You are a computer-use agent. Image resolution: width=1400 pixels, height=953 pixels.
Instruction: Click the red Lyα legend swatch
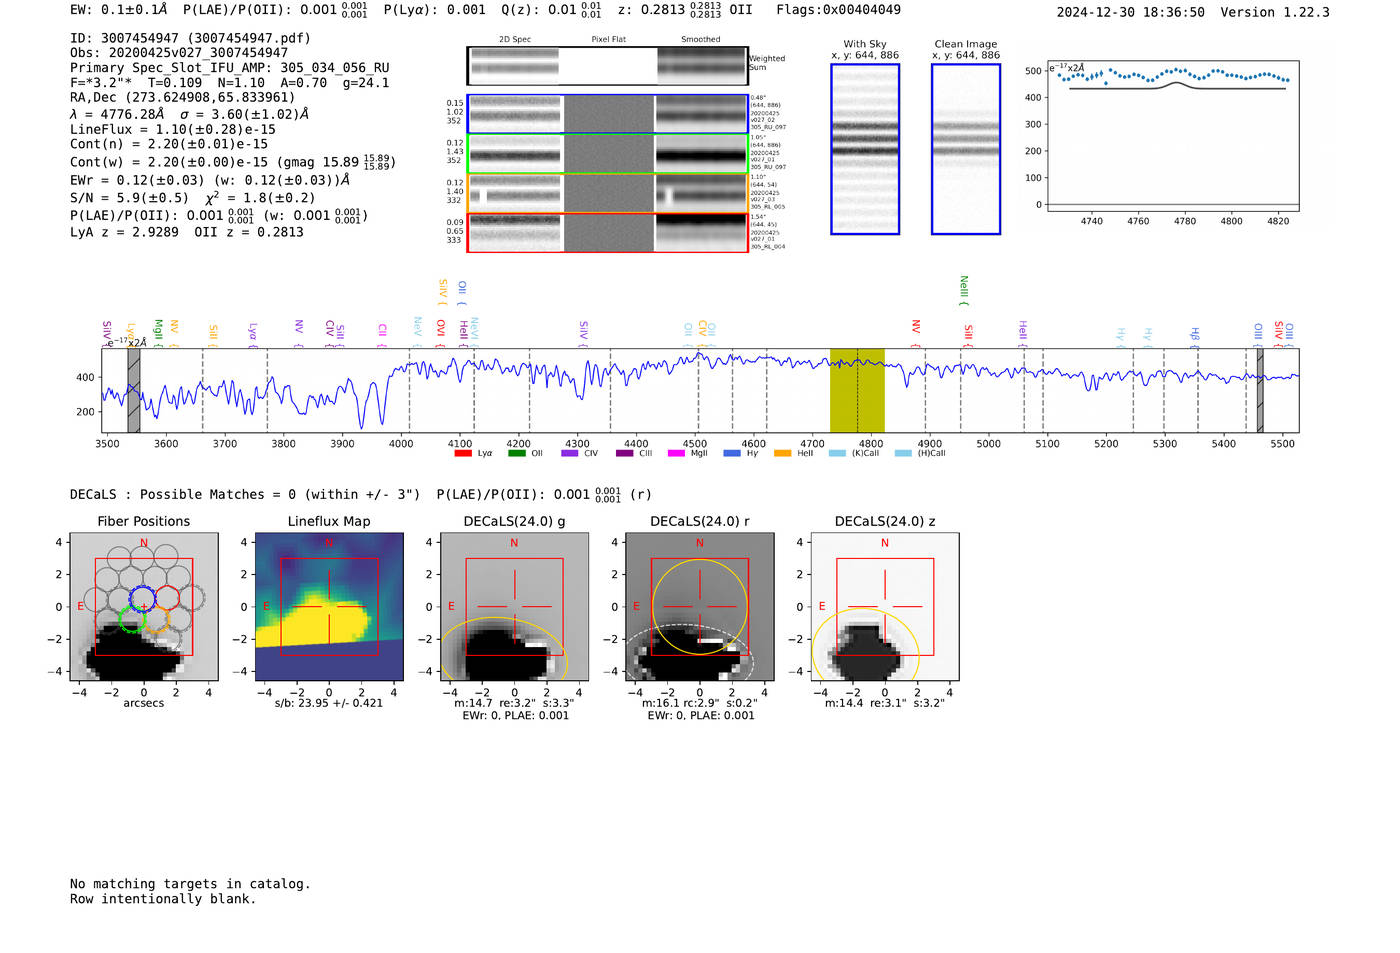(x=463, y=453)
